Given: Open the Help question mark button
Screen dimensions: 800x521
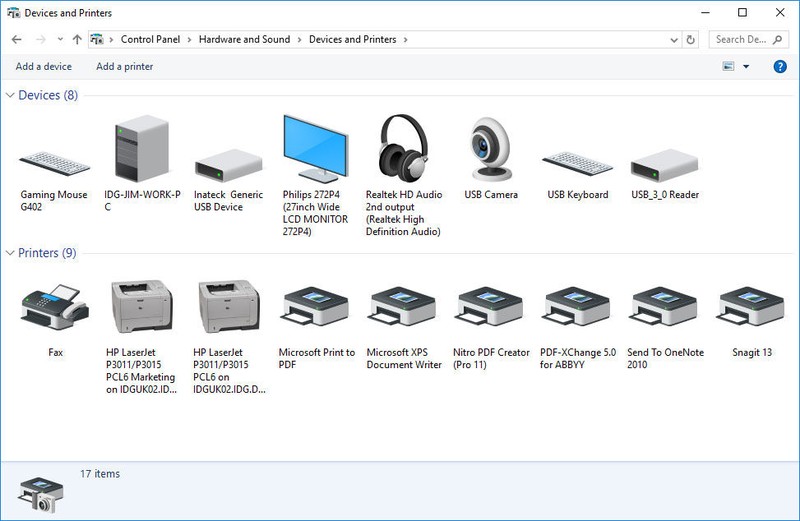Looking at the screenshot, I should click(780, 67).
